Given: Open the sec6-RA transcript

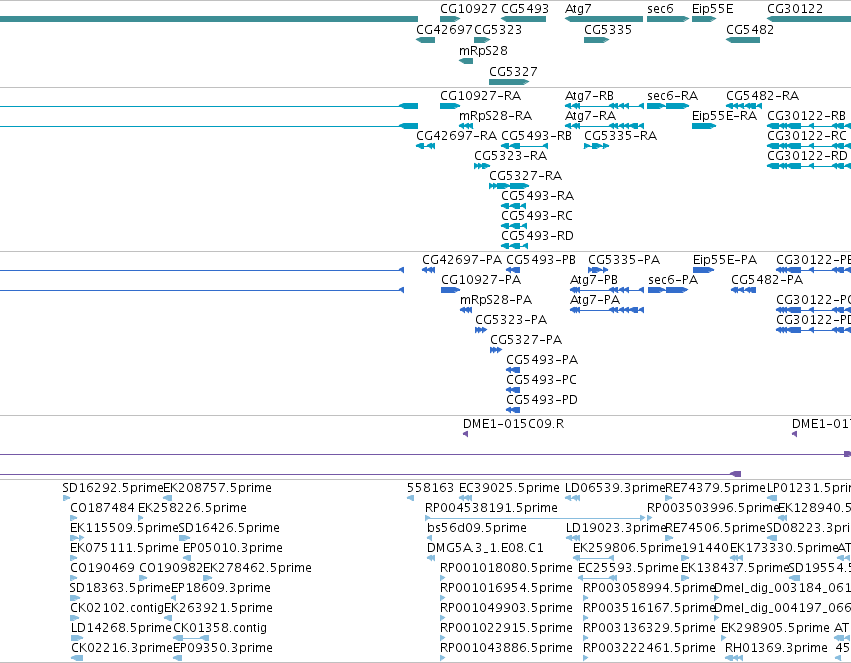Looking at the screenshot, I should (672, 96).
